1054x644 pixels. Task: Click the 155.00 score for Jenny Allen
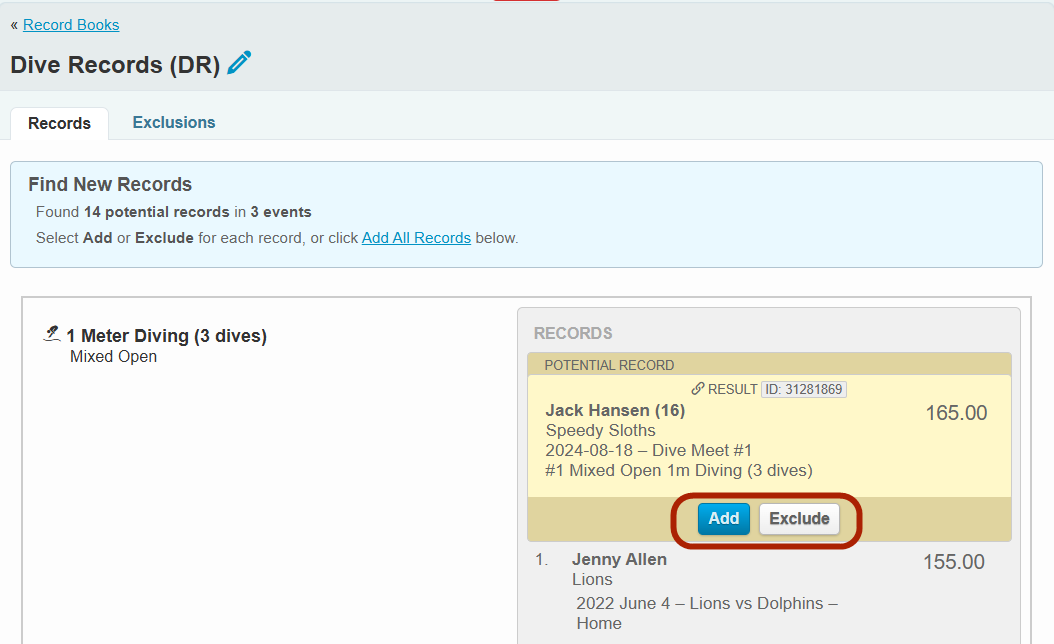click(953, 562)
